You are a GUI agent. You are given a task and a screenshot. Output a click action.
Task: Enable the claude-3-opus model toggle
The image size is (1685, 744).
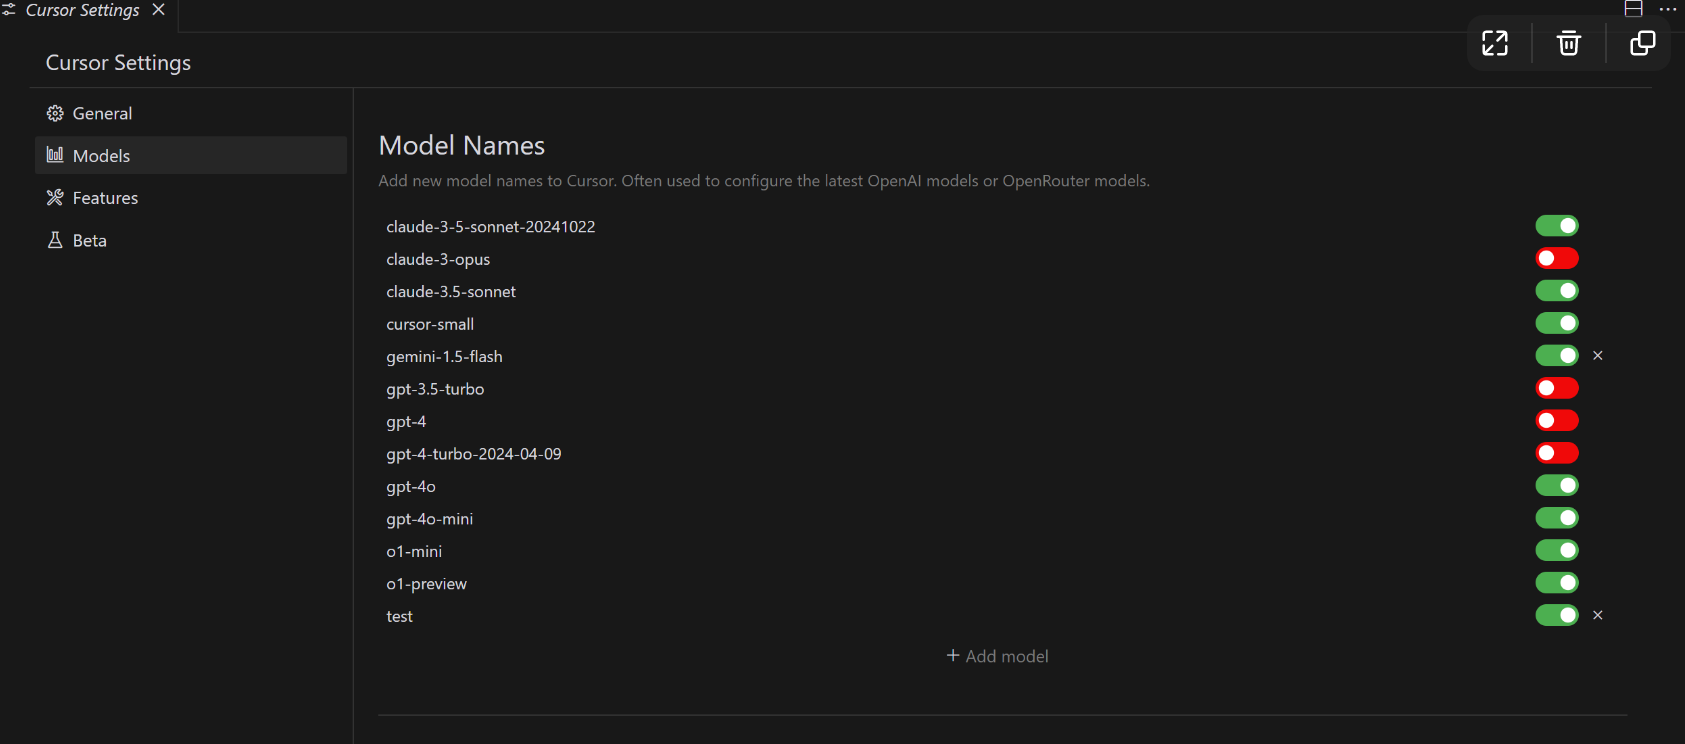[x=1557, y=259]
